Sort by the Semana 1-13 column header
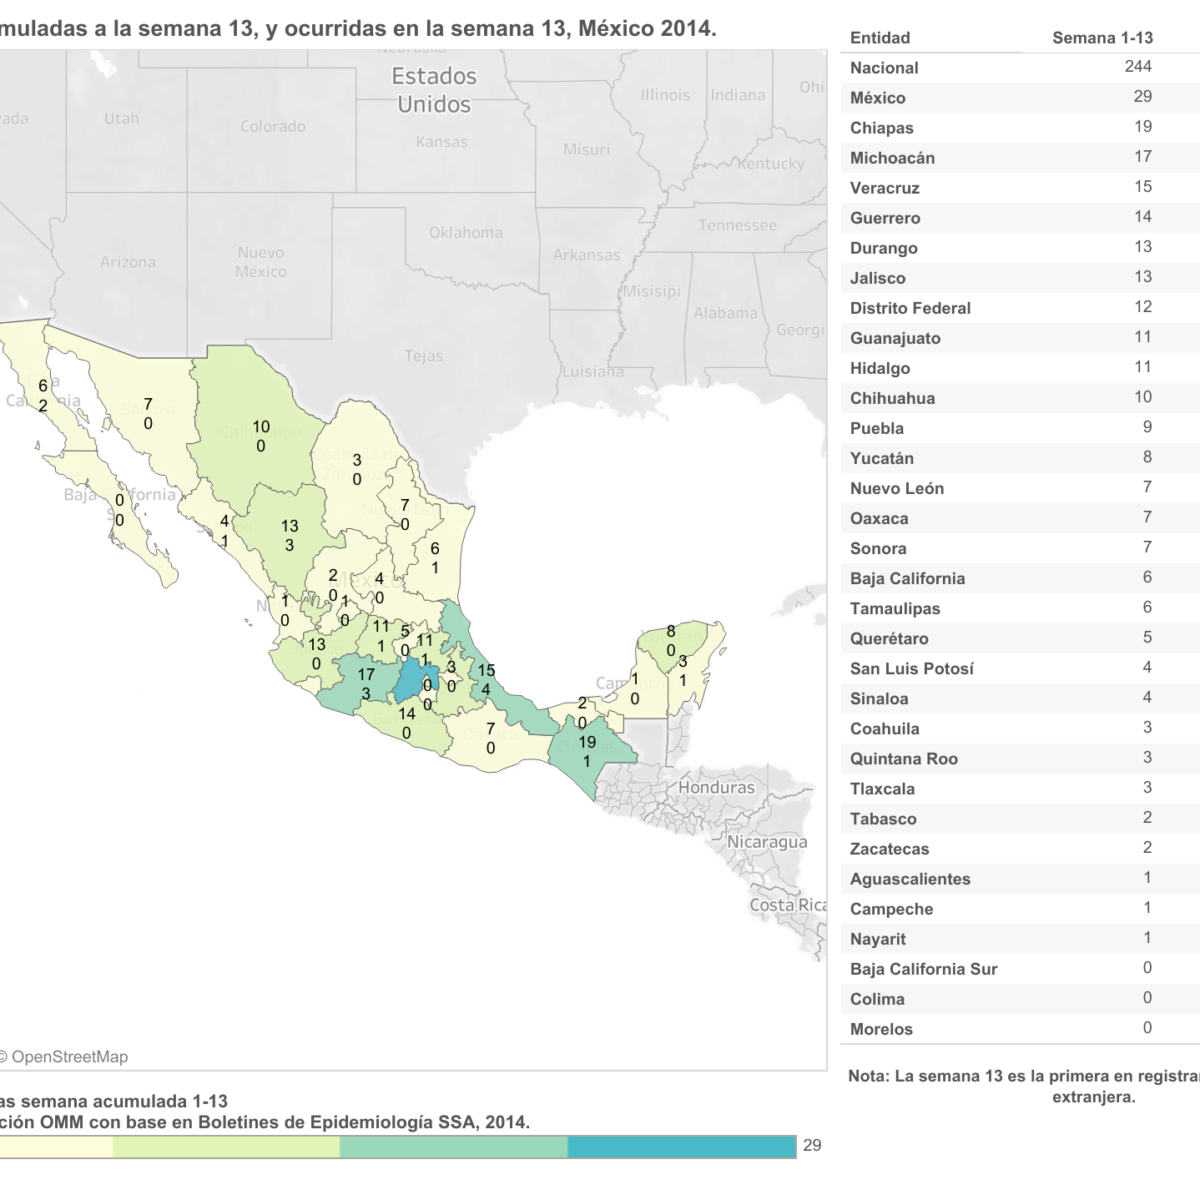1200x1200 pixels. [1102, 38]
